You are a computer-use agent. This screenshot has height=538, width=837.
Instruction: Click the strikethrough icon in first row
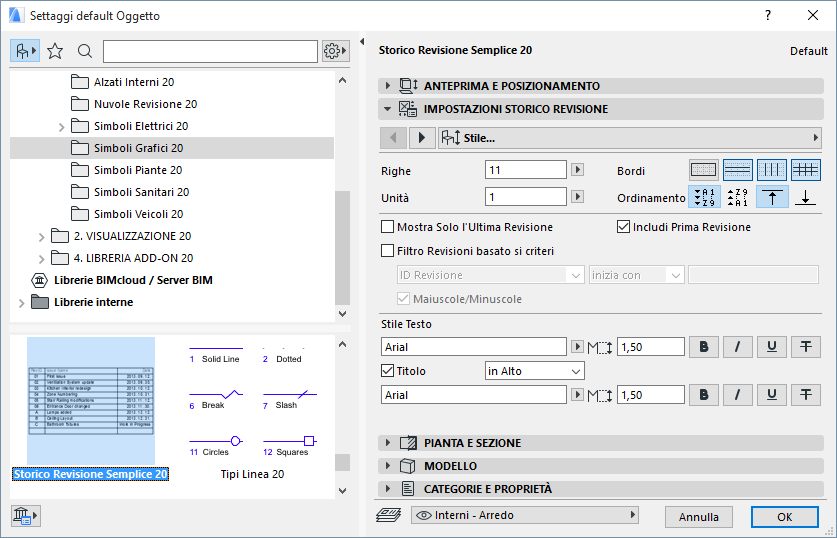(806, 347)
